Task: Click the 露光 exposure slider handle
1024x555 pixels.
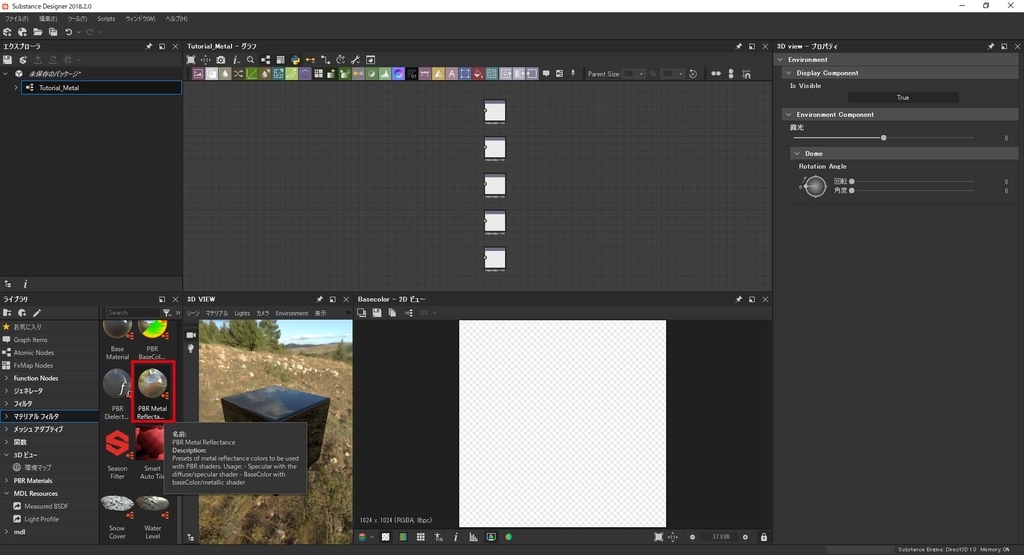Action: coord(884,138)
